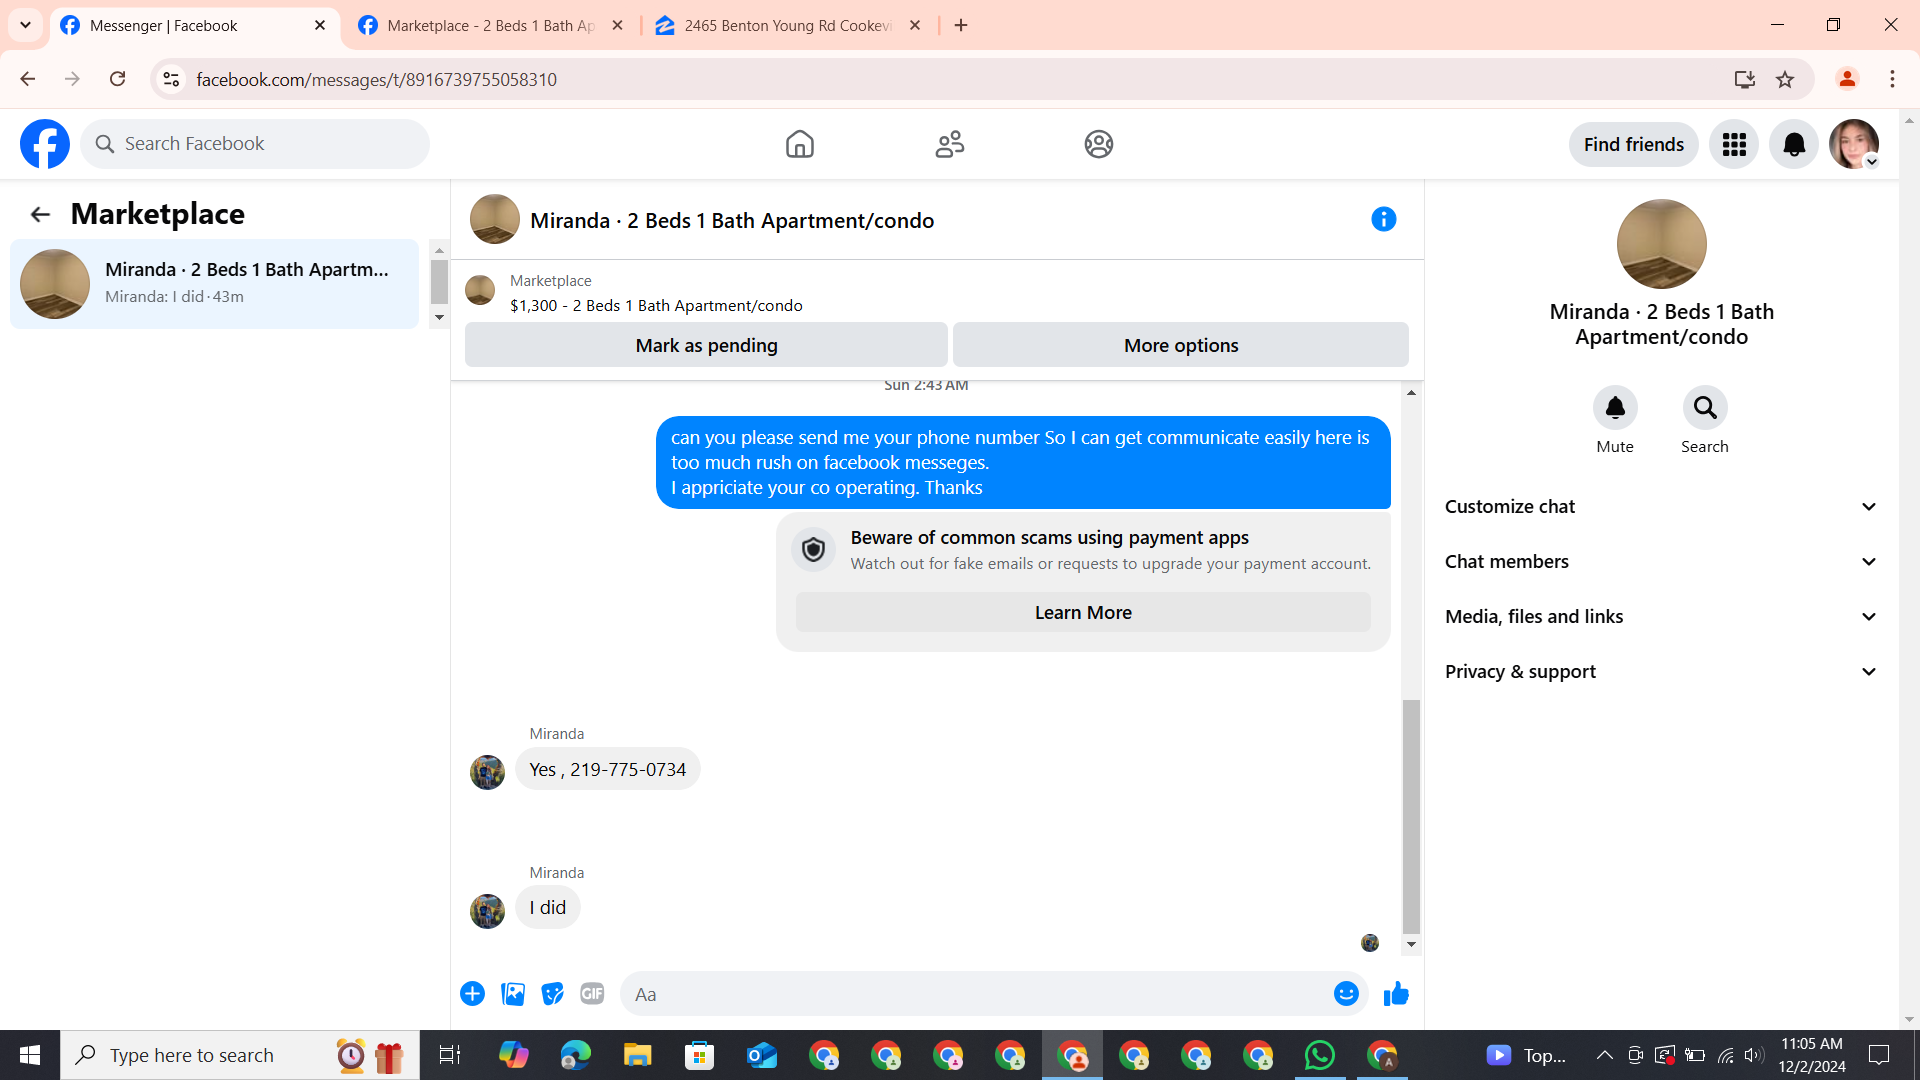Viewport: 1920px width, 1080px height.
Task: Click Mark as pending button
Action: point(706,345)
